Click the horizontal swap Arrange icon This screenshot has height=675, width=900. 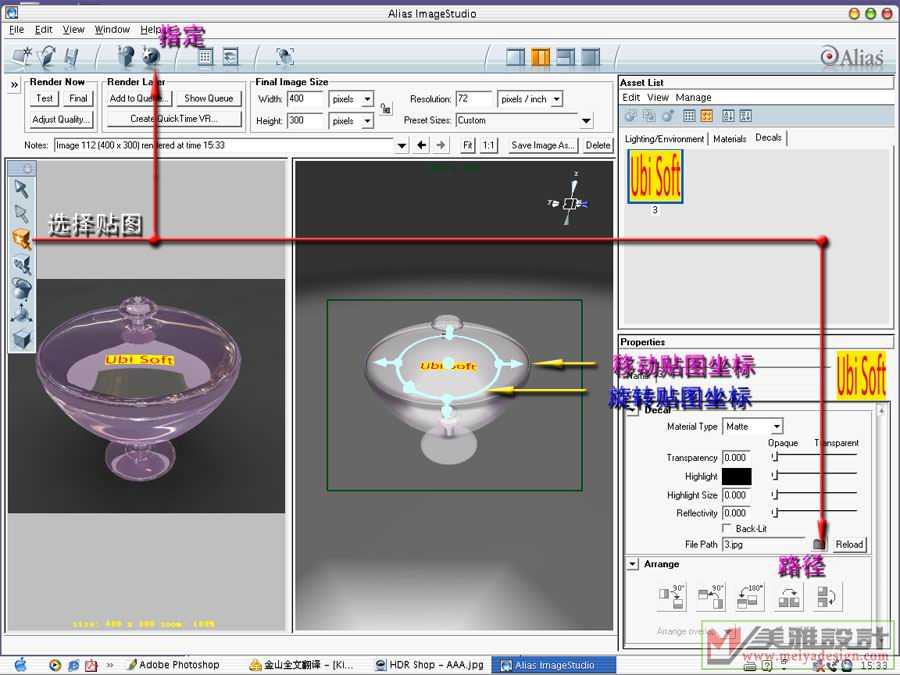(789, 597)
